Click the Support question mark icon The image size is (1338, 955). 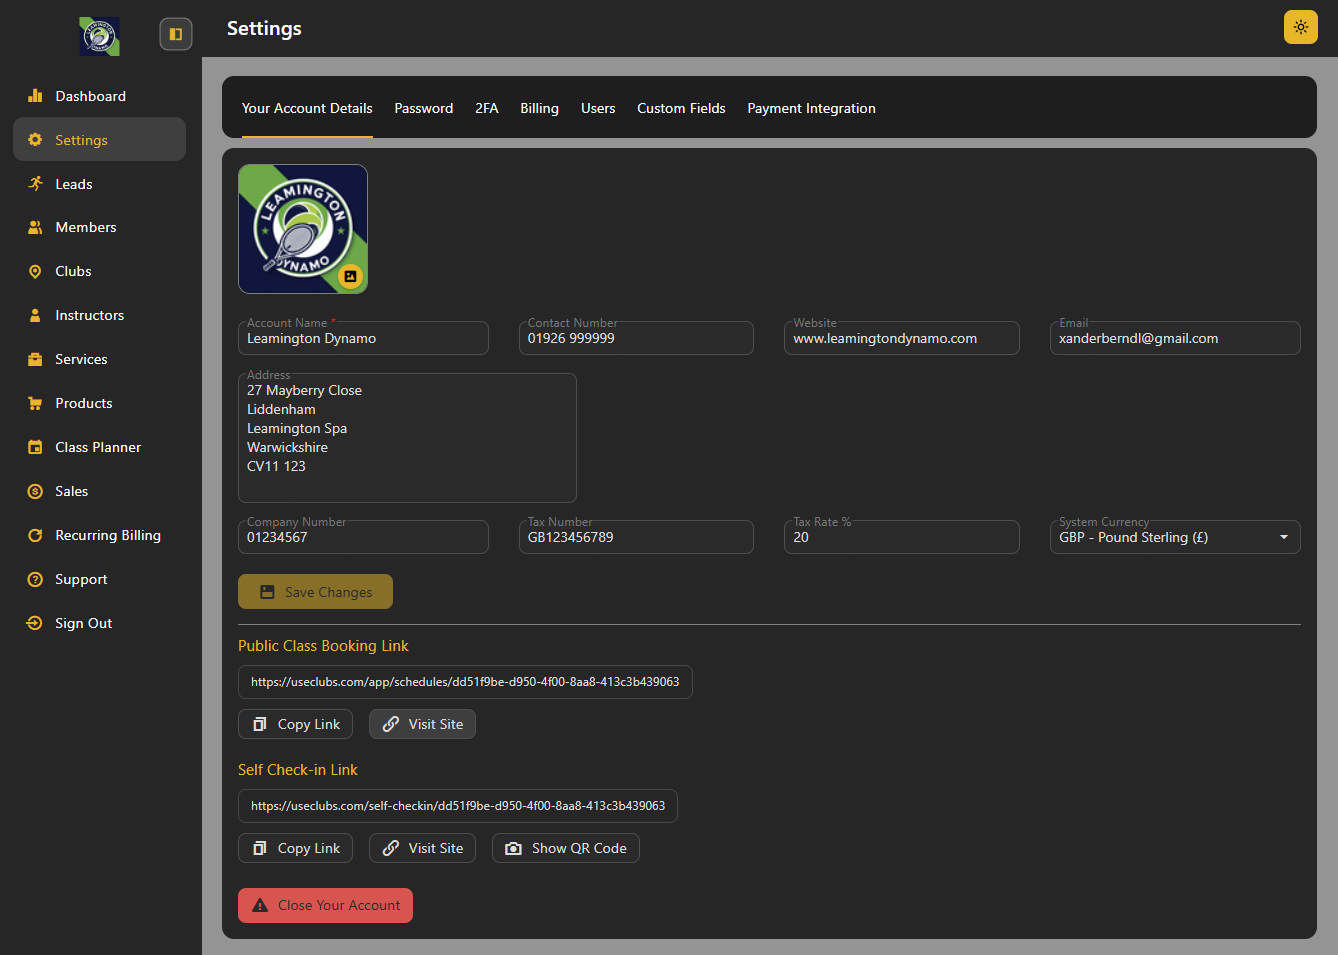35,580
